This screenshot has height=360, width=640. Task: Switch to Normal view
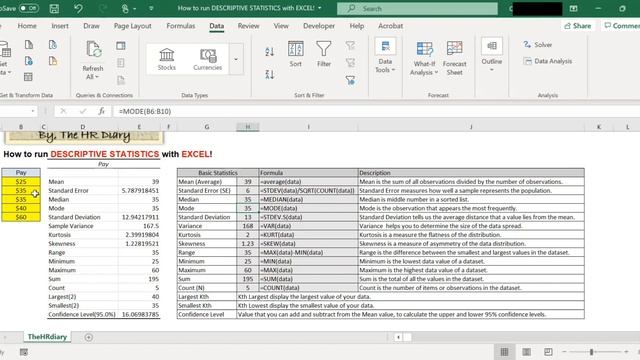point(504,352)
